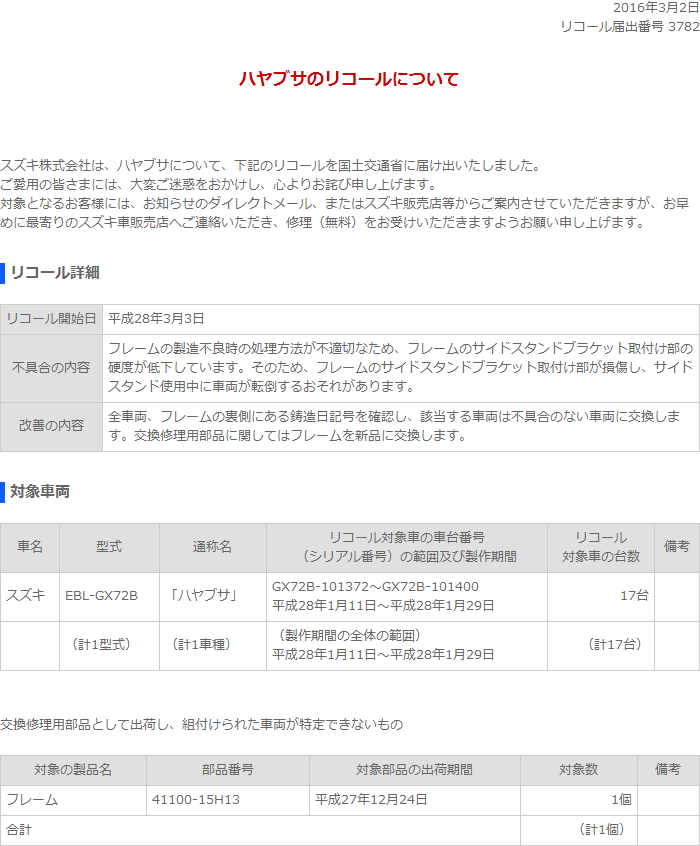Viewport: 700px width, 846px height.
Task: Select the cell 1個
Action: coord(579,800)
